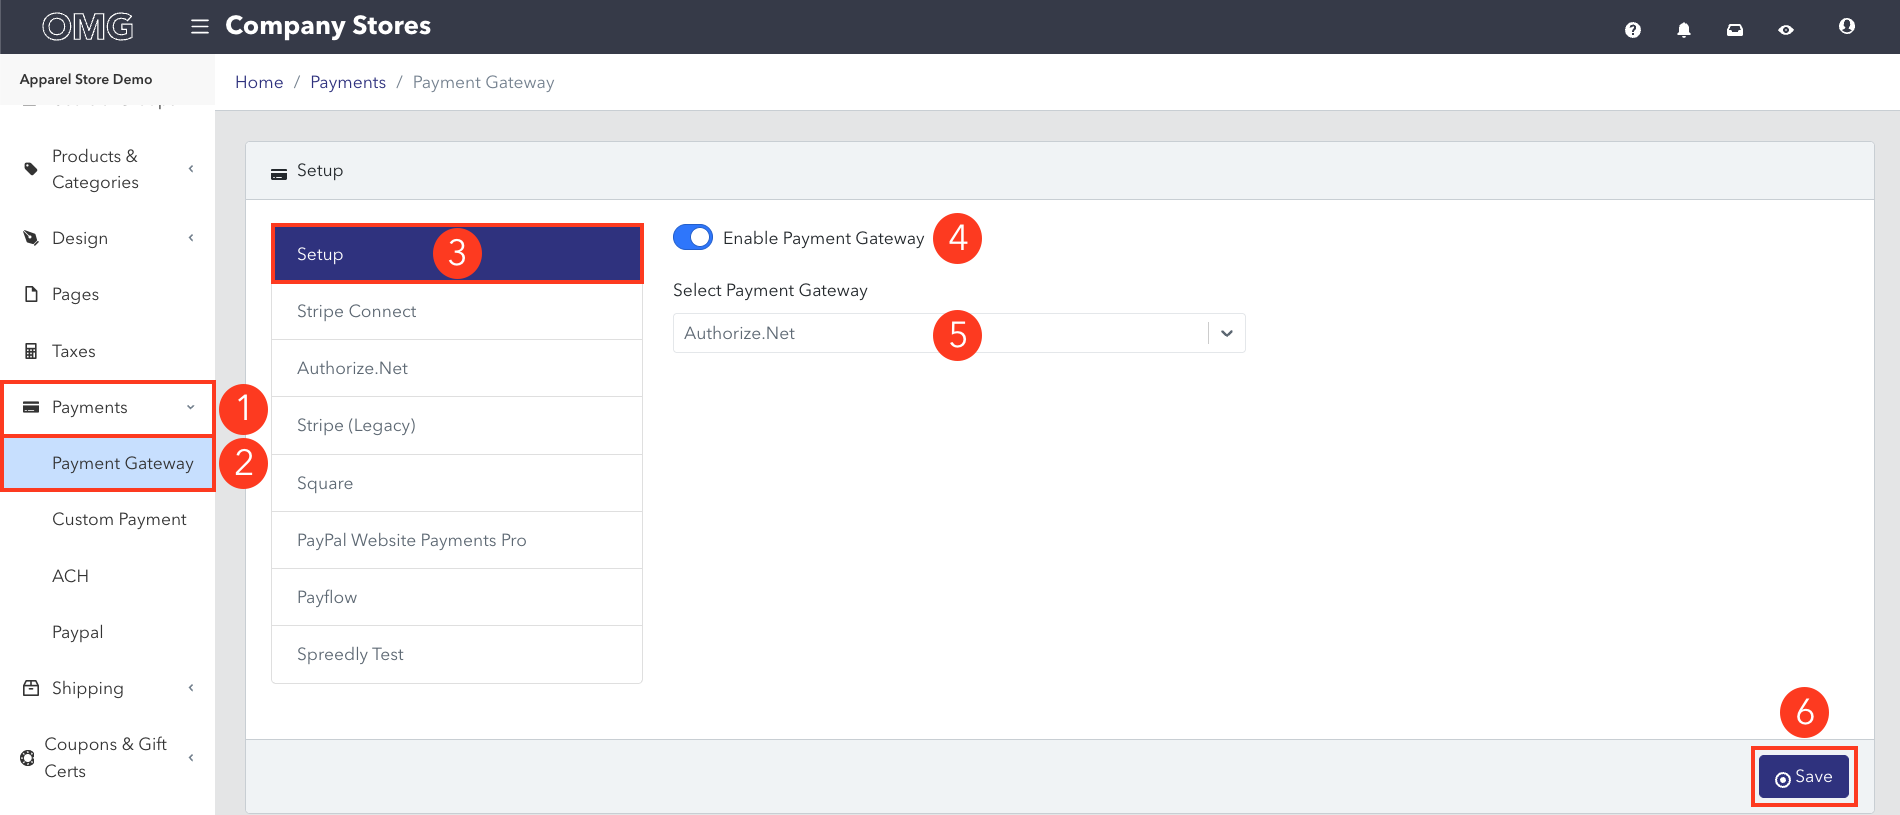Open the Spreedly Test tab

(x=457, y=654)
